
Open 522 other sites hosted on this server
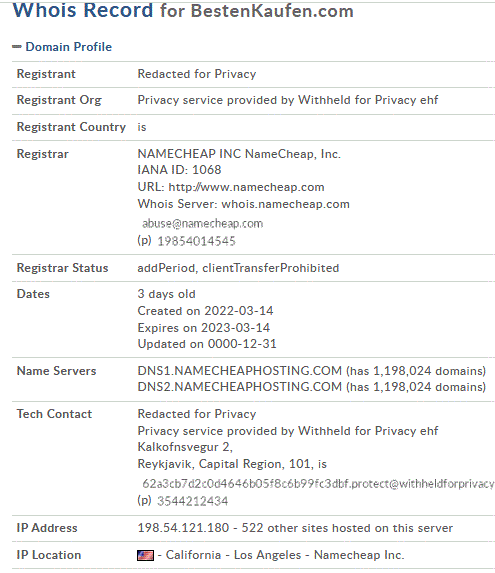pos(347,528)
